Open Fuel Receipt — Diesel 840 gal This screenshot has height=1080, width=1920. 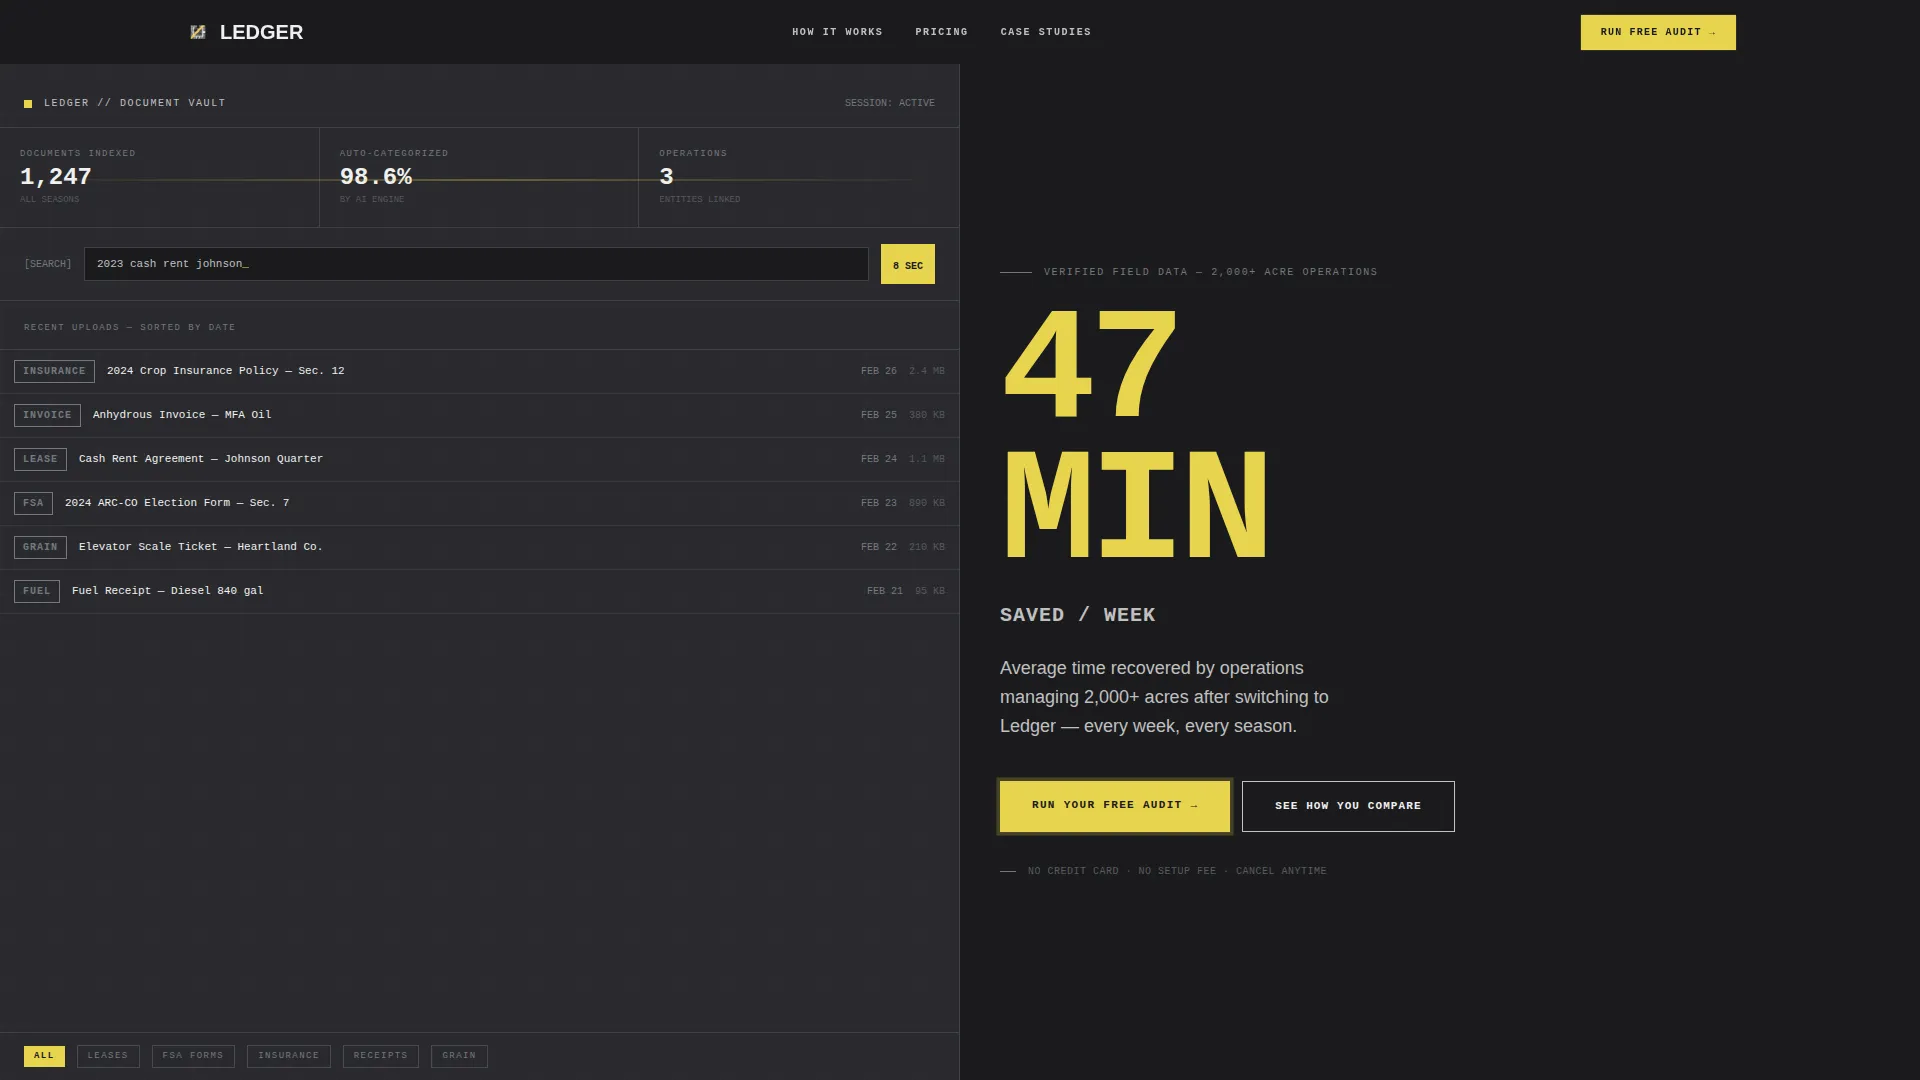[480, 591]
